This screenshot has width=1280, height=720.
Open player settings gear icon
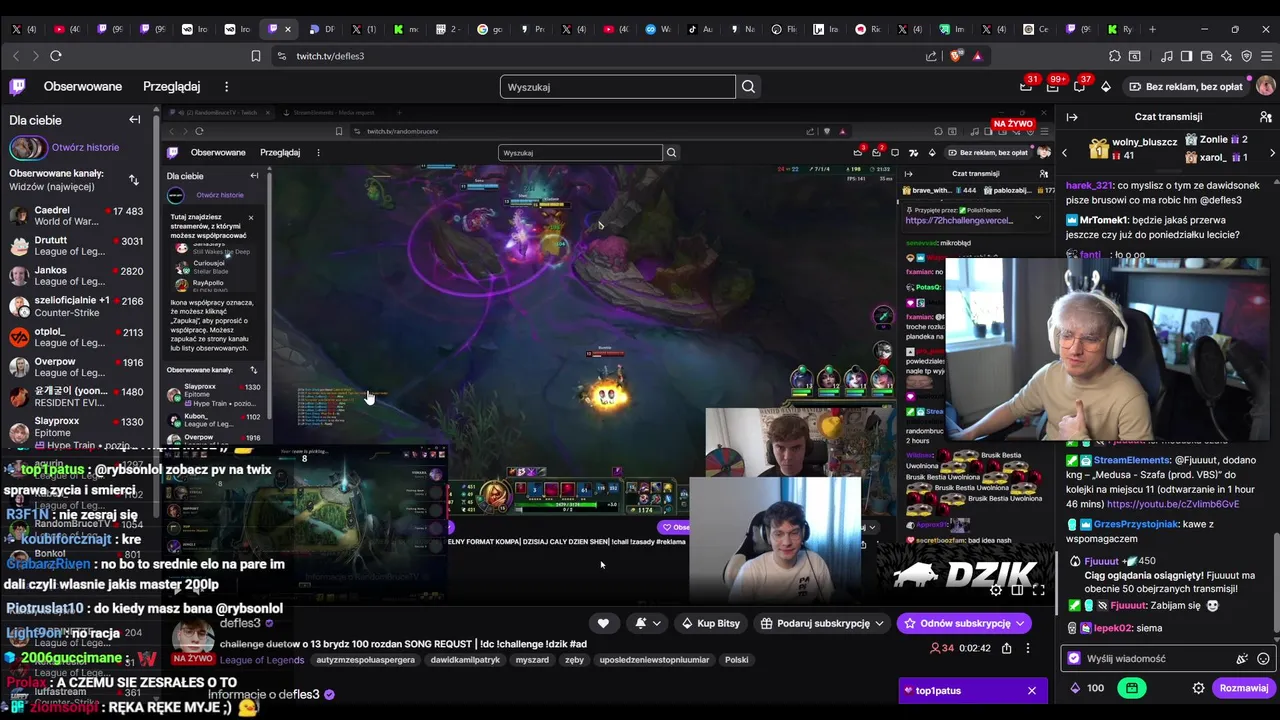click(996, 590)
